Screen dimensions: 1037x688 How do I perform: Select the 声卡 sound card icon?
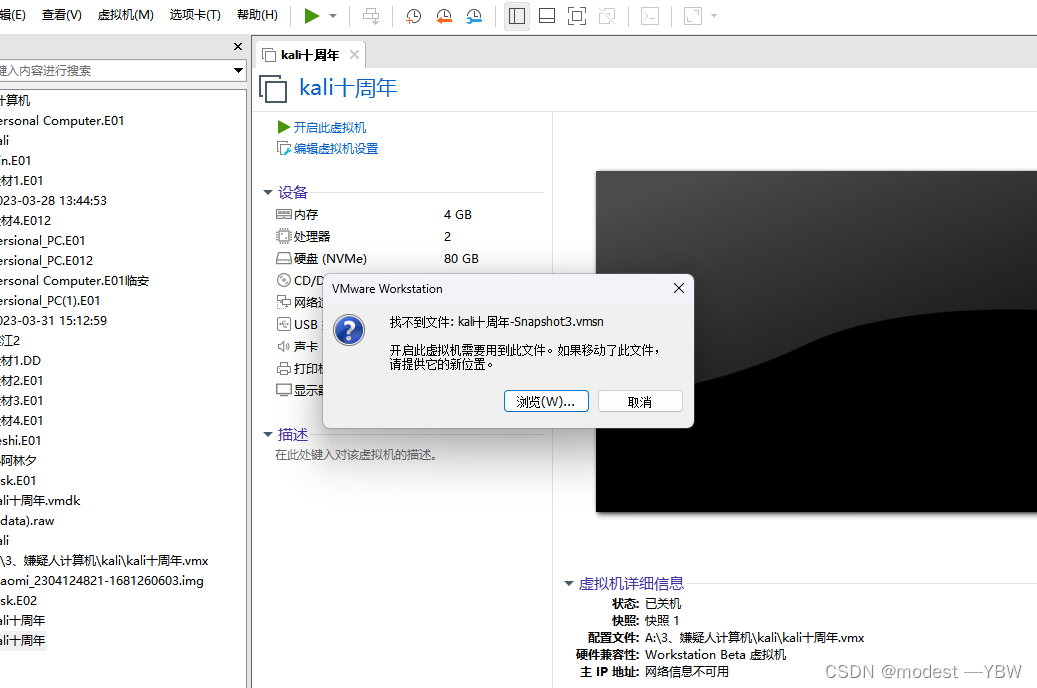[x=284, y=346]
